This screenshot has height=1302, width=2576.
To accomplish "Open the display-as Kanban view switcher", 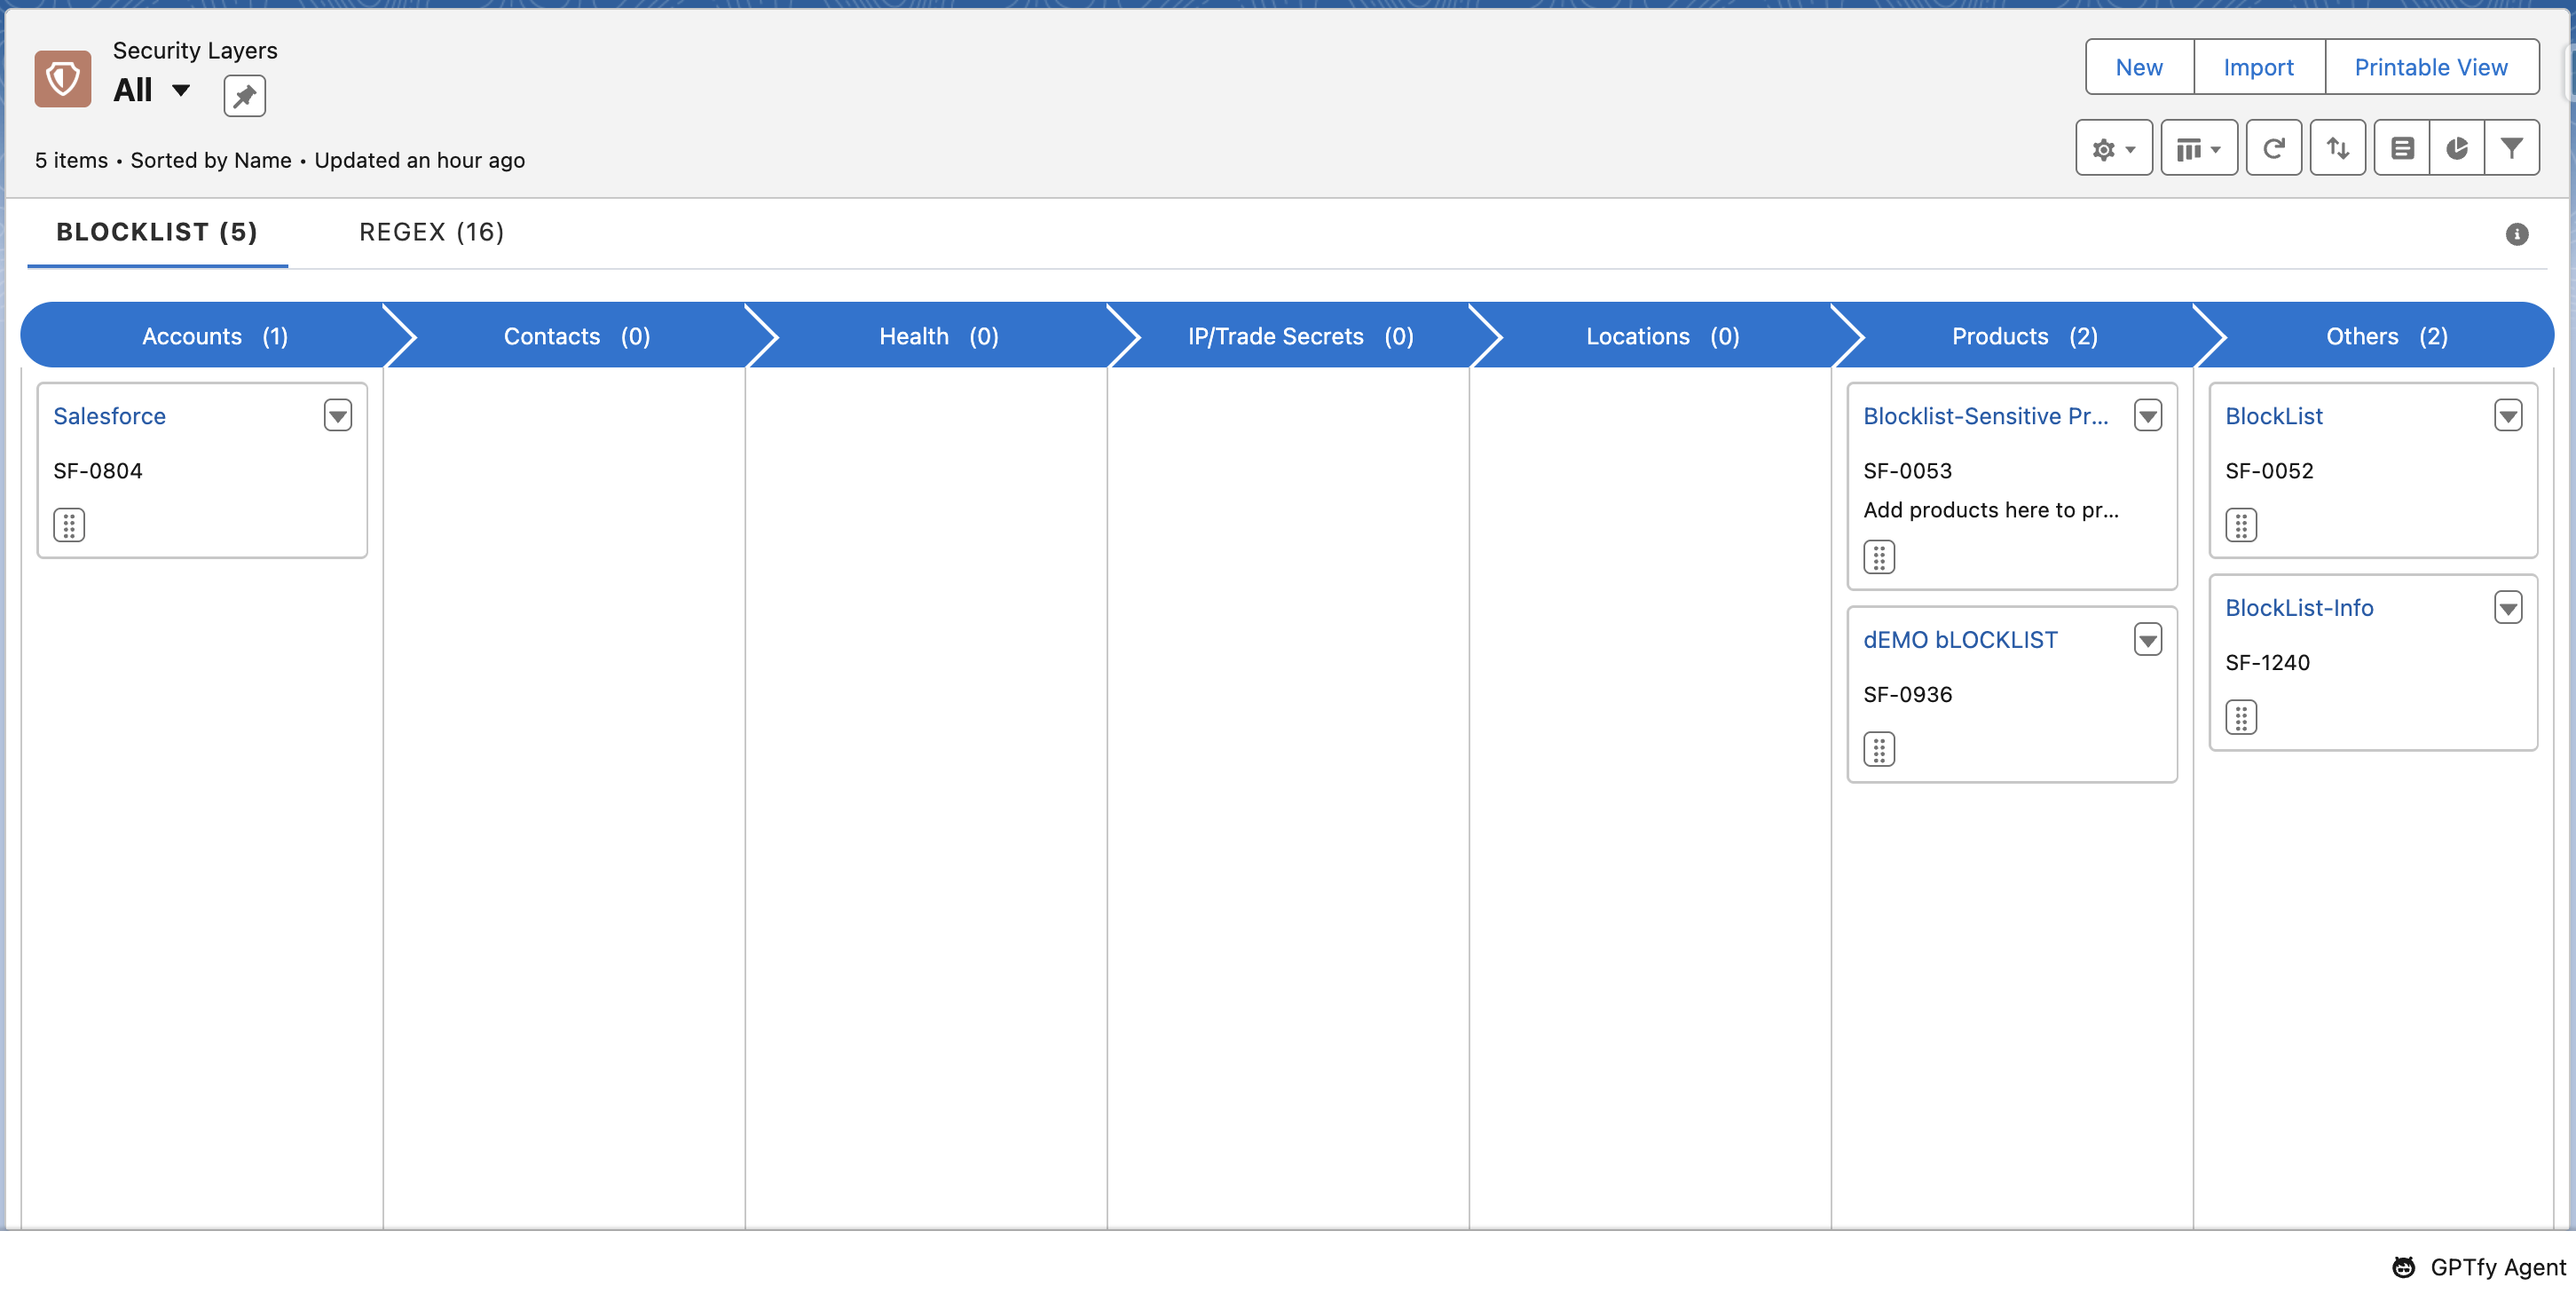I will point(2198,148).
